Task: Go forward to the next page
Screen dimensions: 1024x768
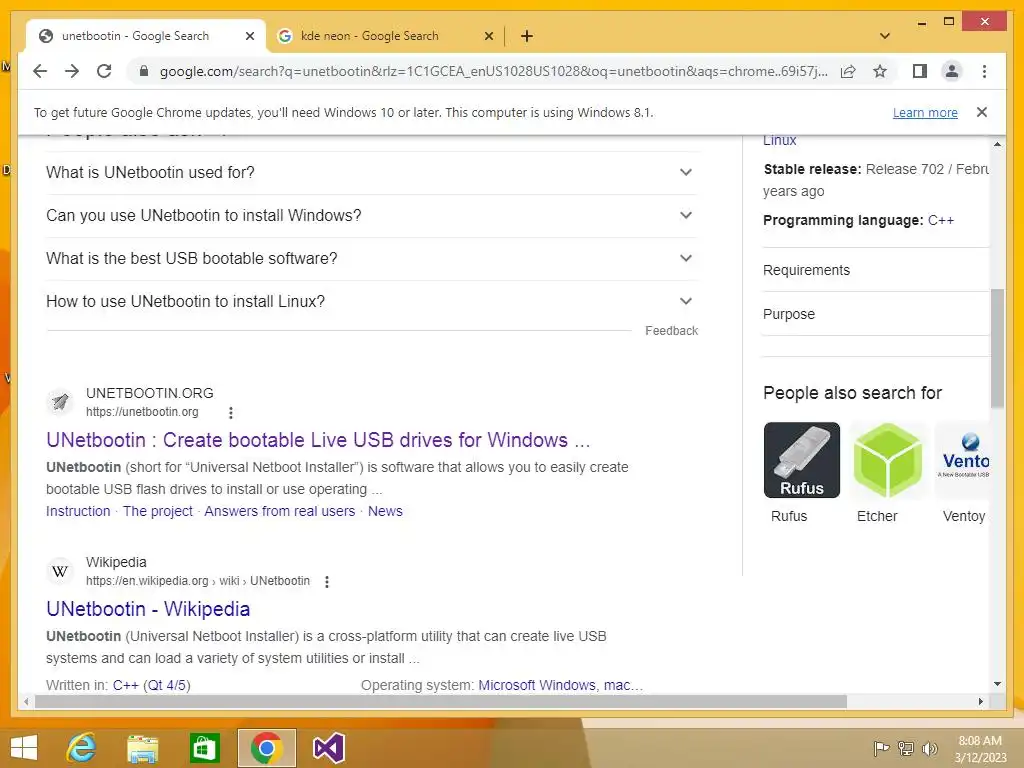Action: coord(72,71)
